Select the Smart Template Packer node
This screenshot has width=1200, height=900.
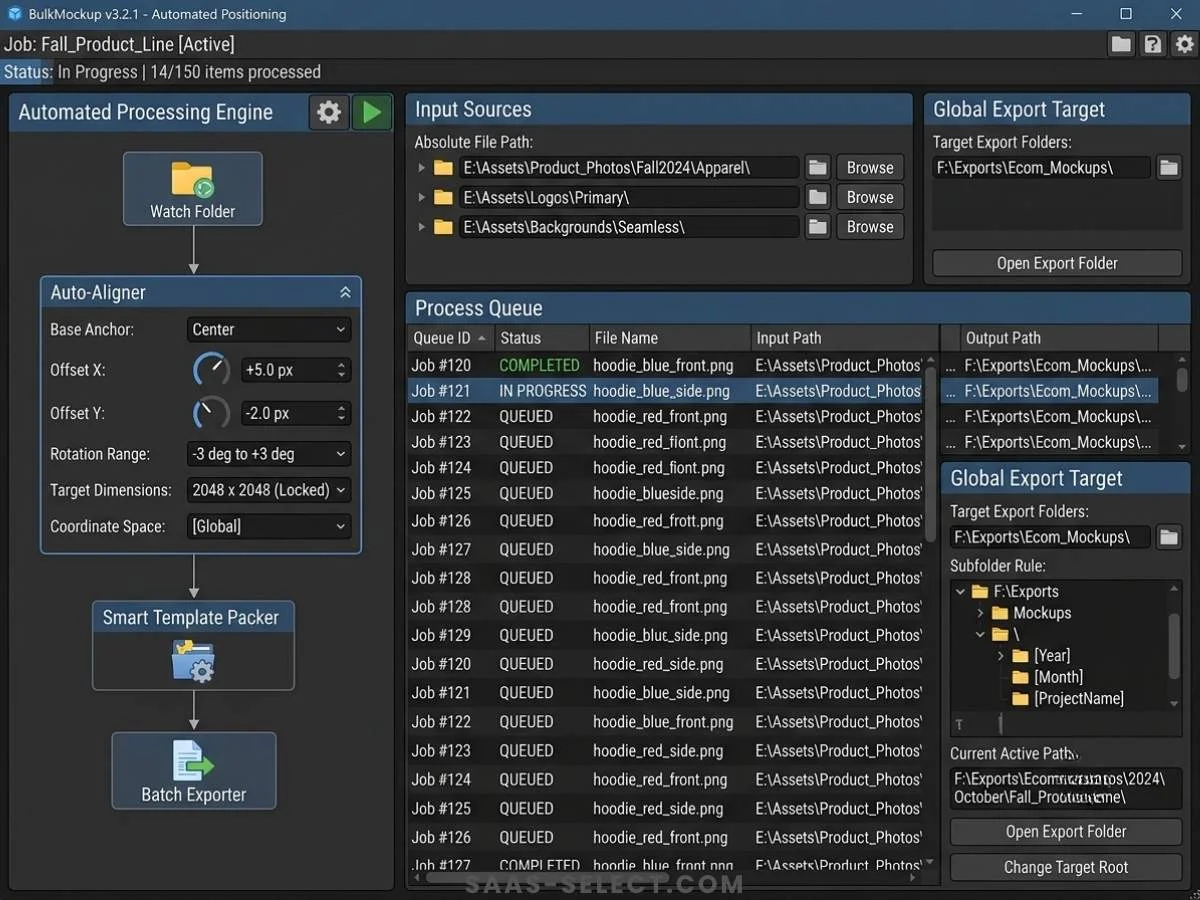pyautogui.click(x=193, y=645)
